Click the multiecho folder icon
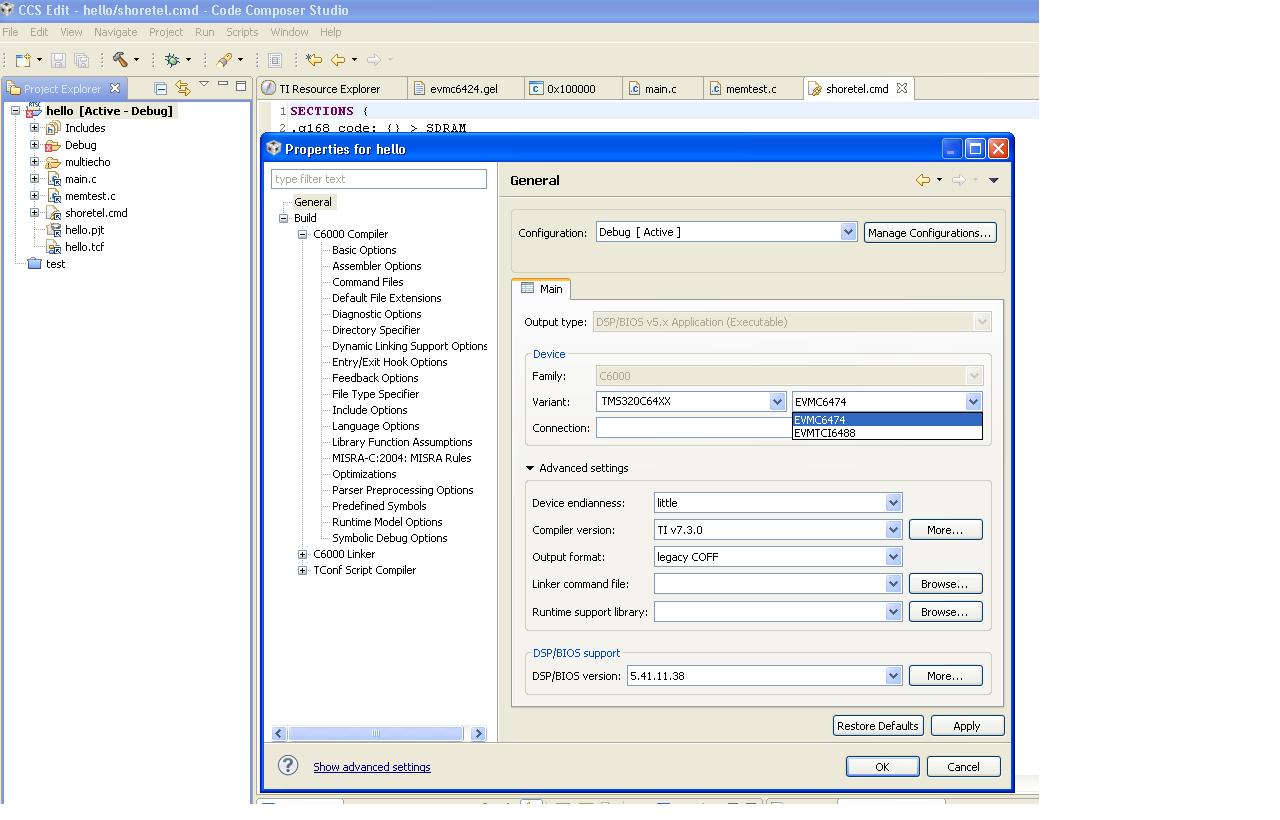This screenshot has width=1280, height=820. (53, 162)
